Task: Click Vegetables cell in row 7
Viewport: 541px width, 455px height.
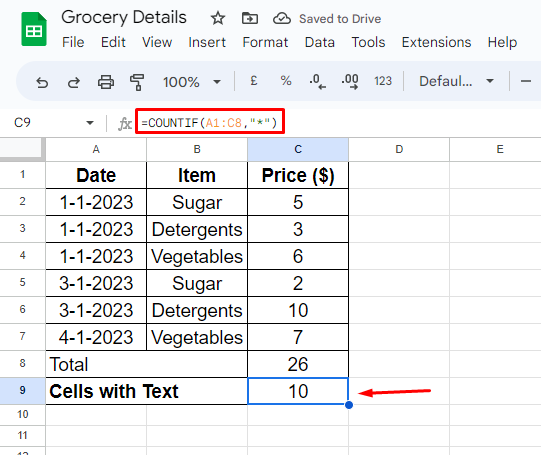Action: pos(197,337)
